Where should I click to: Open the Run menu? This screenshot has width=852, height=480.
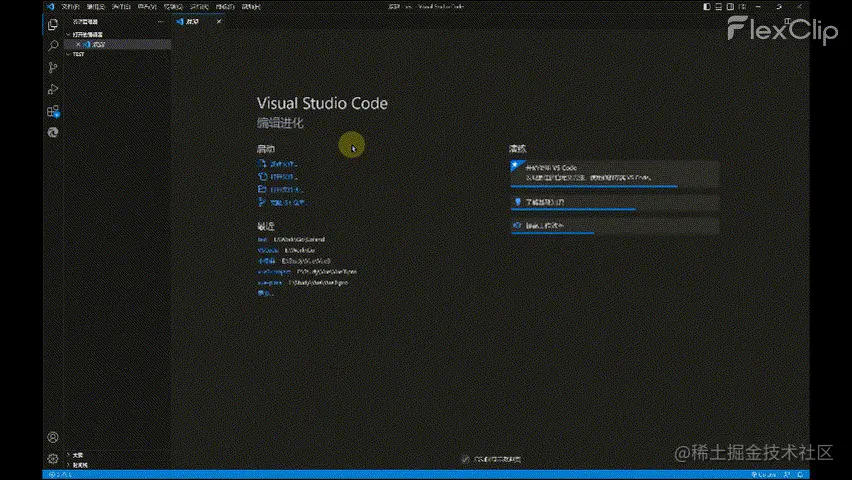point(199,7)
